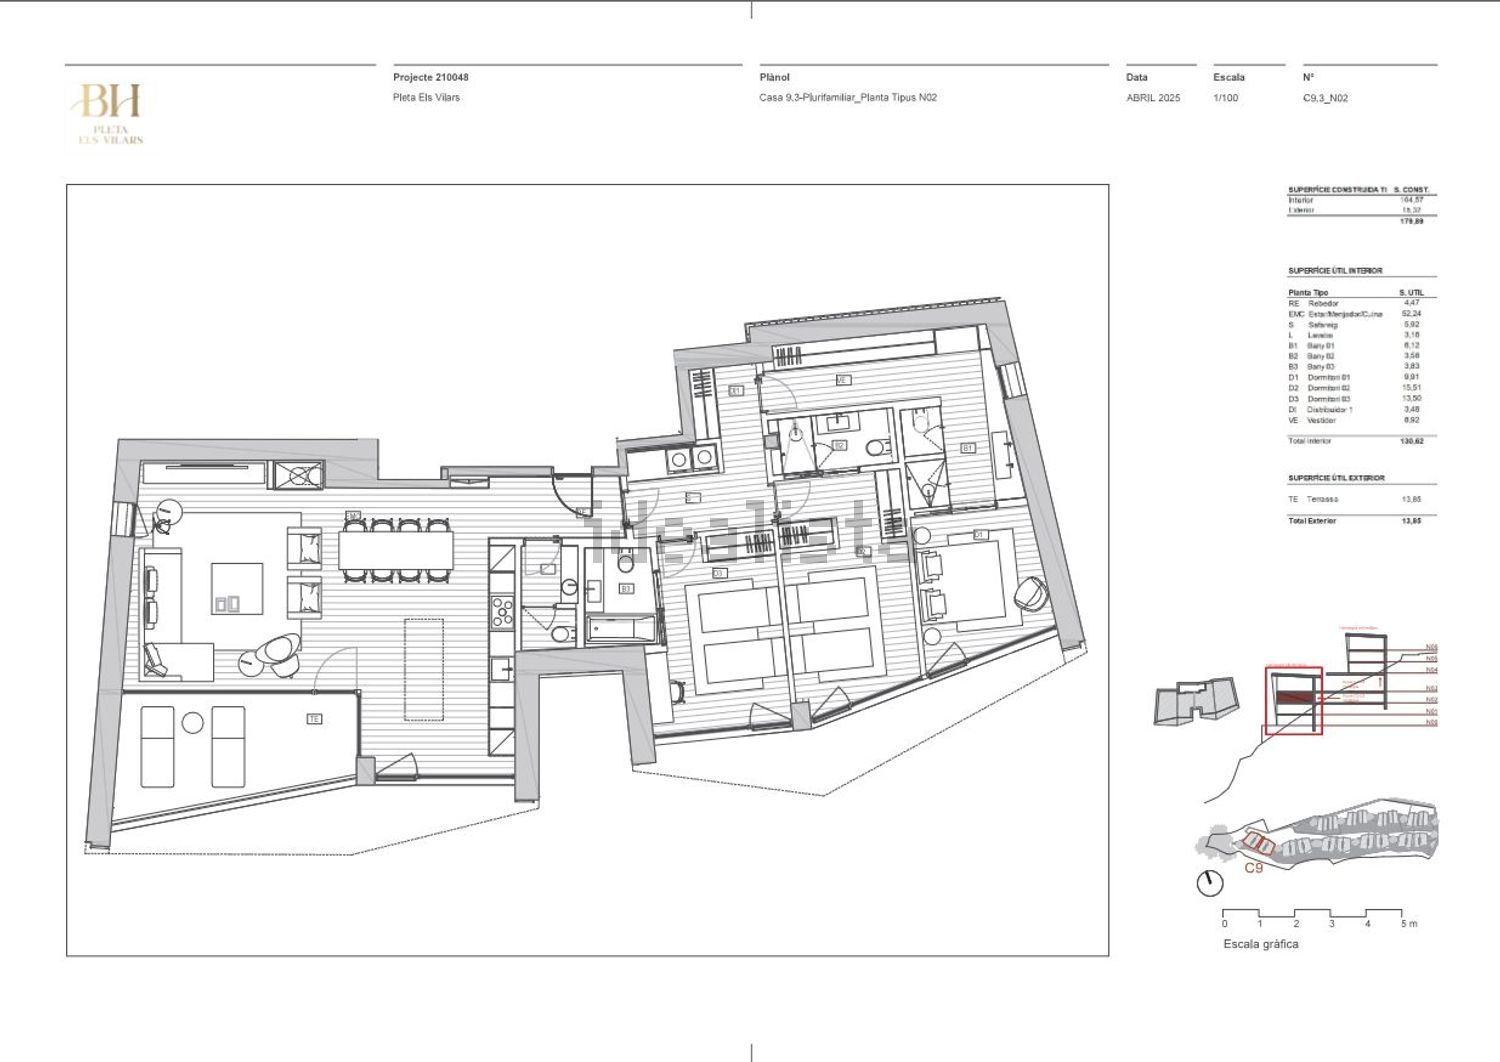Viewport: 1500px width, 1062px height.
Task: Click the 'D1' bedroom tag on the plan
Action: point(980,536)
